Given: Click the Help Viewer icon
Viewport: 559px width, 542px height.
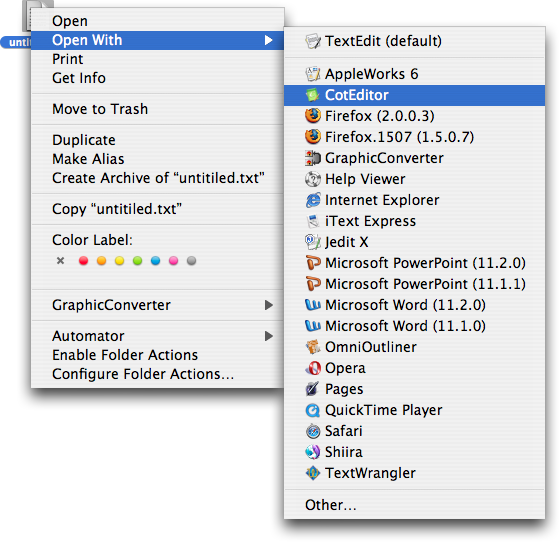Looking at the screenshot, I should coord(313,179).
